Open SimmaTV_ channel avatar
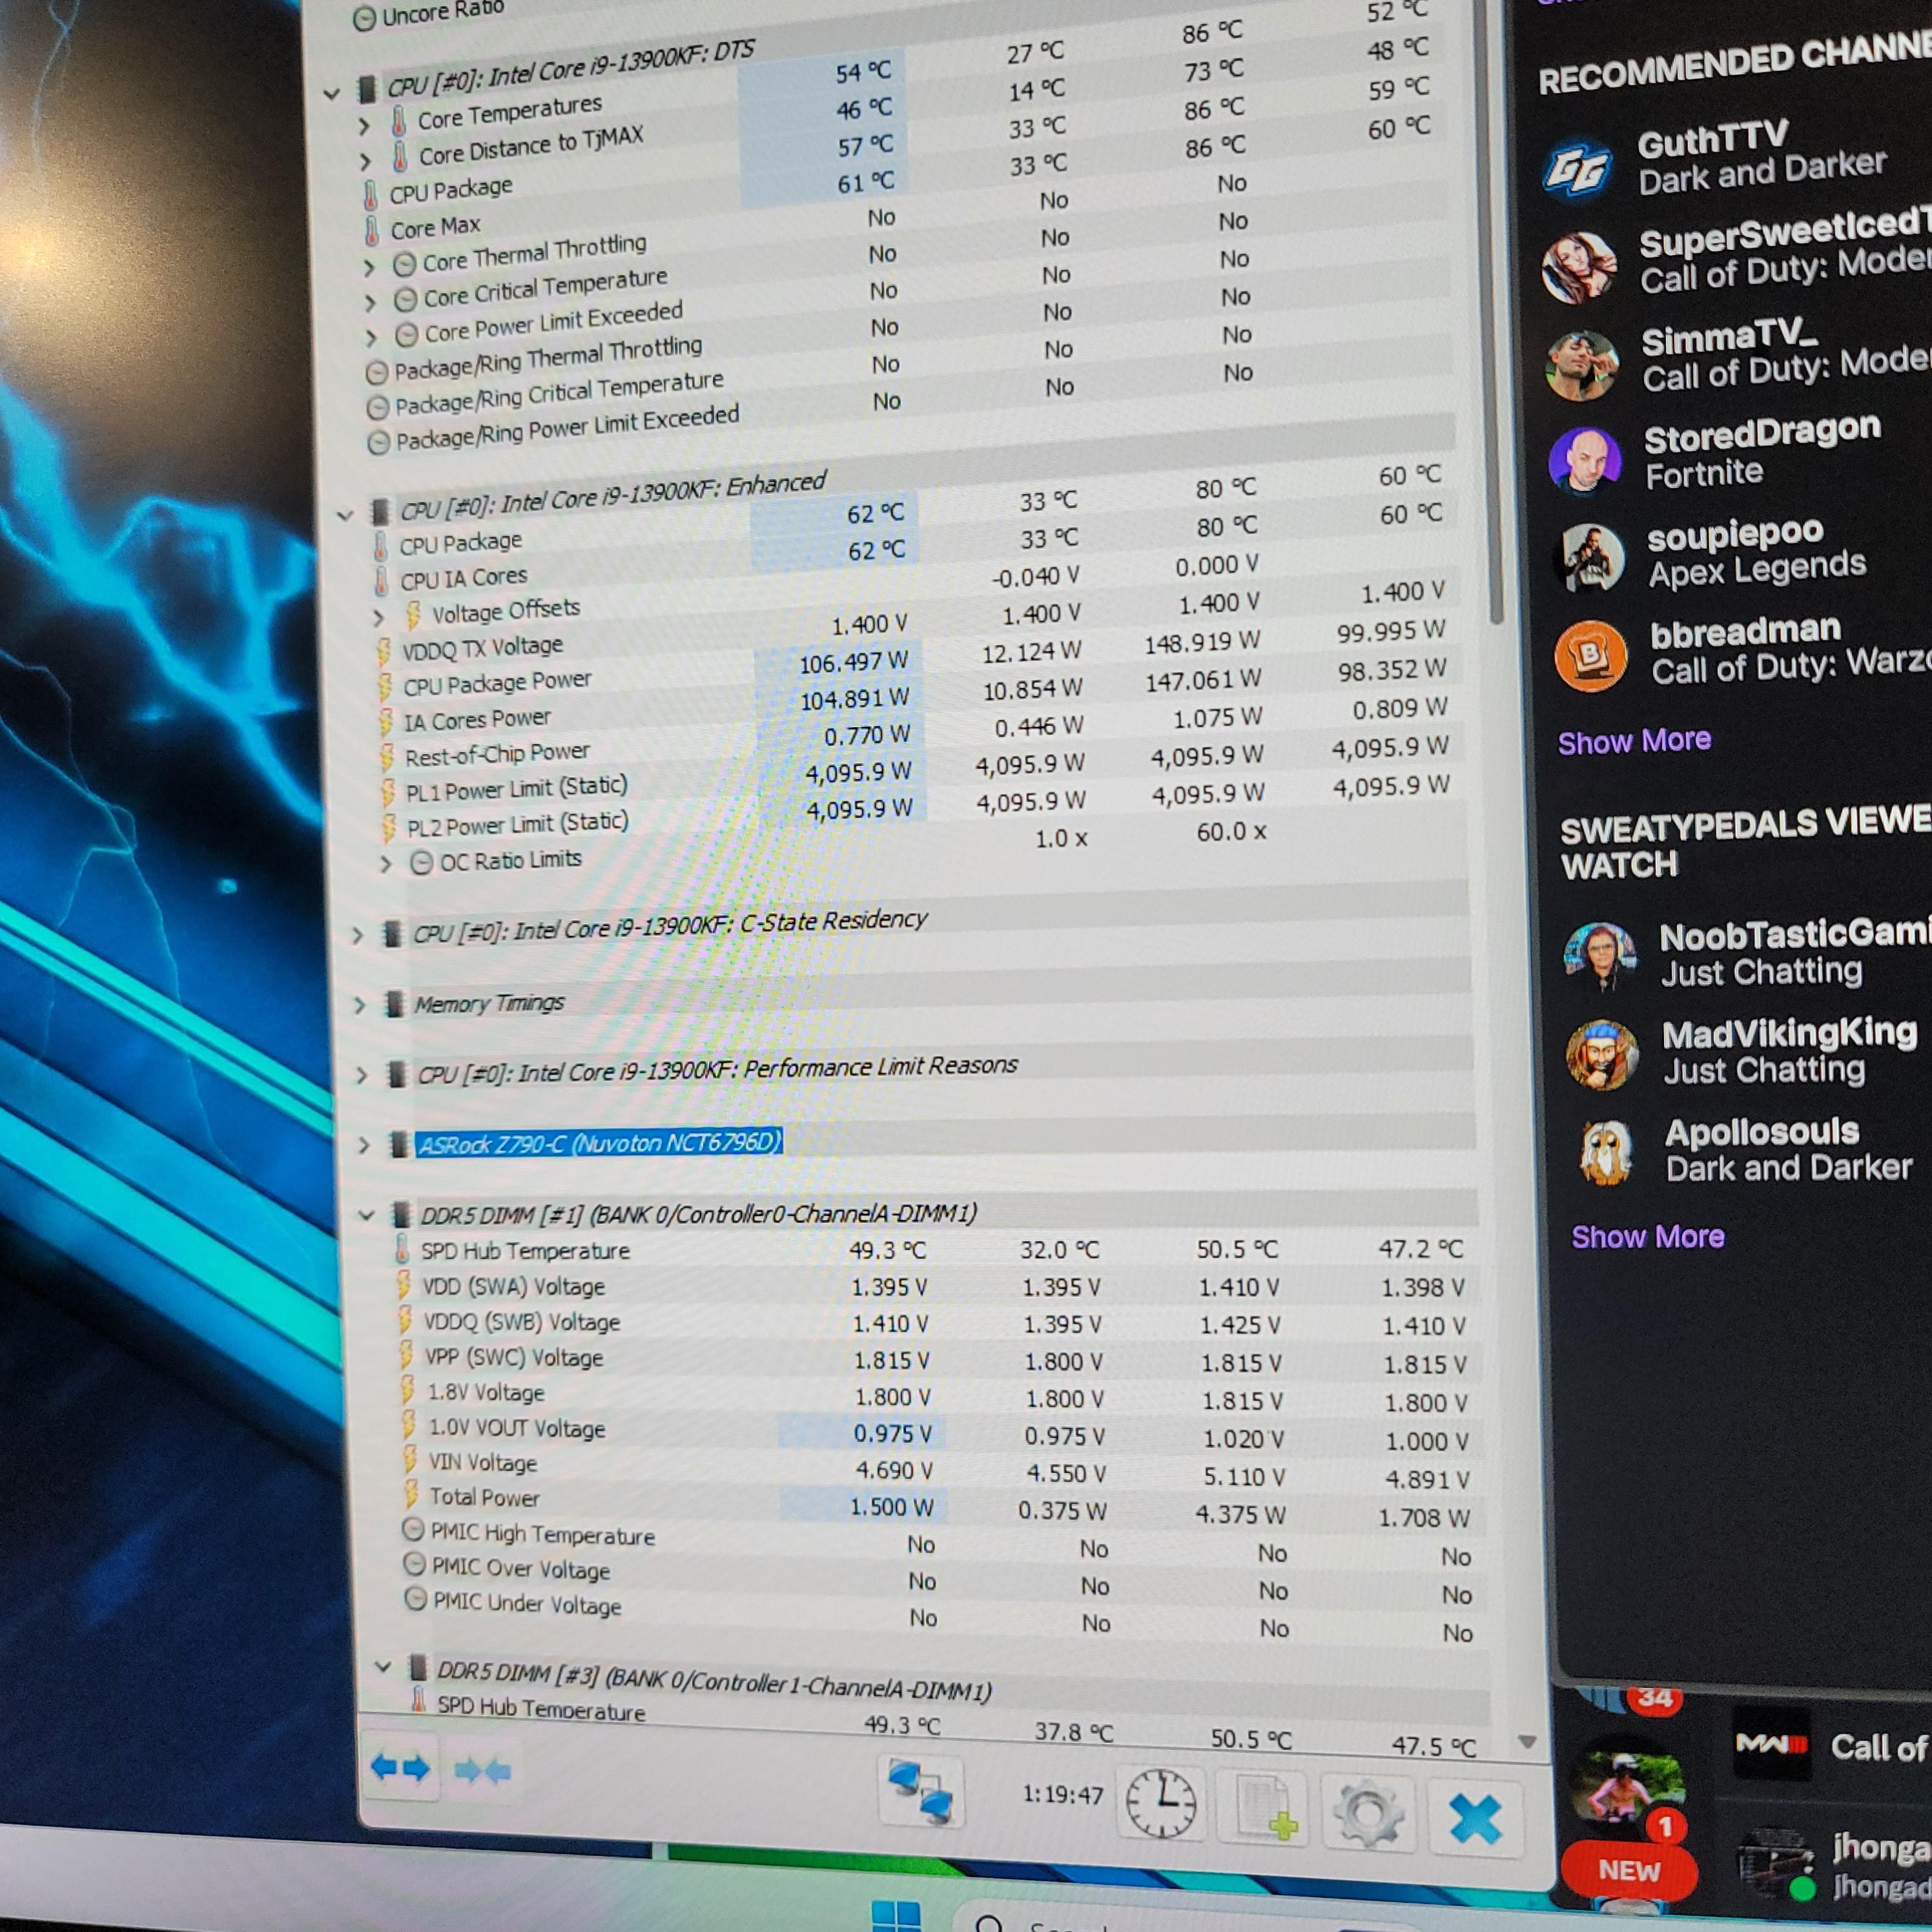 1582,365
